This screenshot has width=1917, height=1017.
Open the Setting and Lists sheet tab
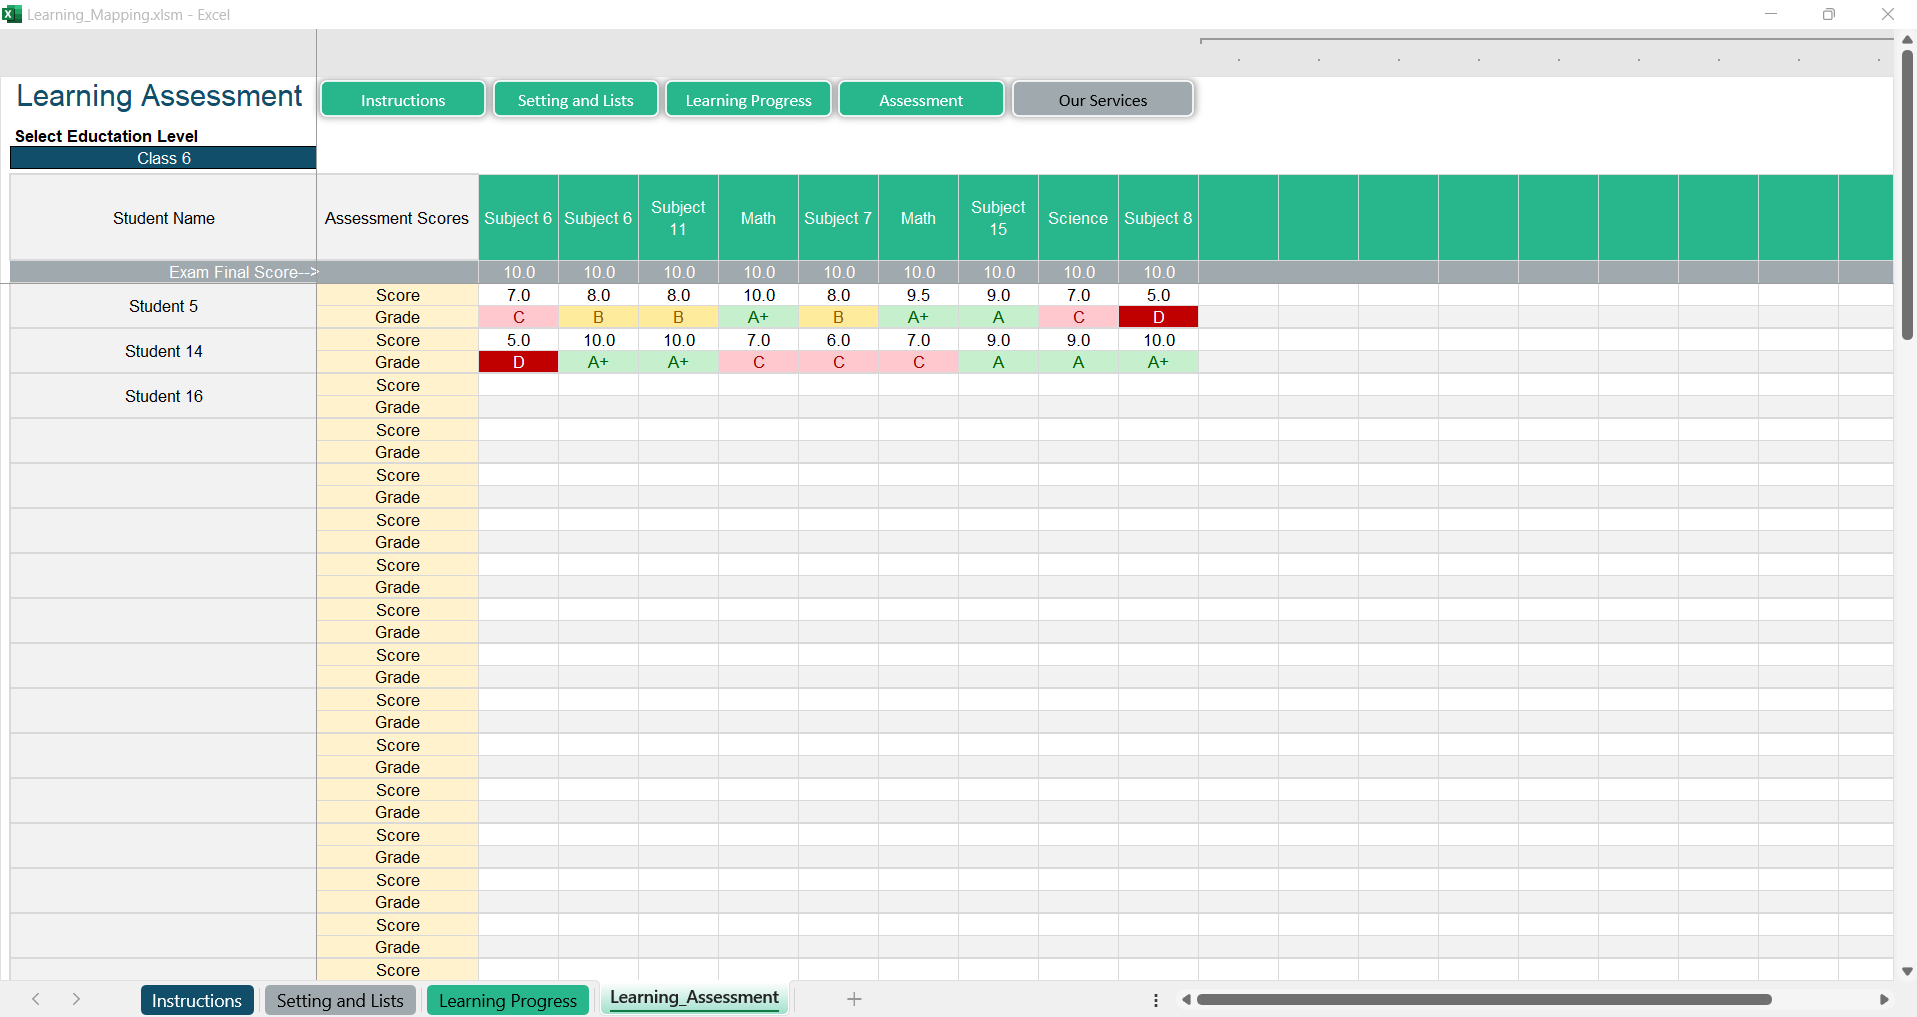click(x=340, y=1000)
